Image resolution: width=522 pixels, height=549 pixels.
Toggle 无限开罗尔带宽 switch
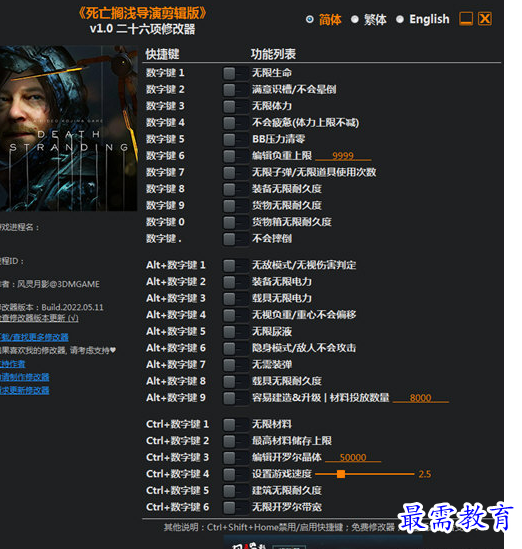pyautogui.click(x=235, y=507)
